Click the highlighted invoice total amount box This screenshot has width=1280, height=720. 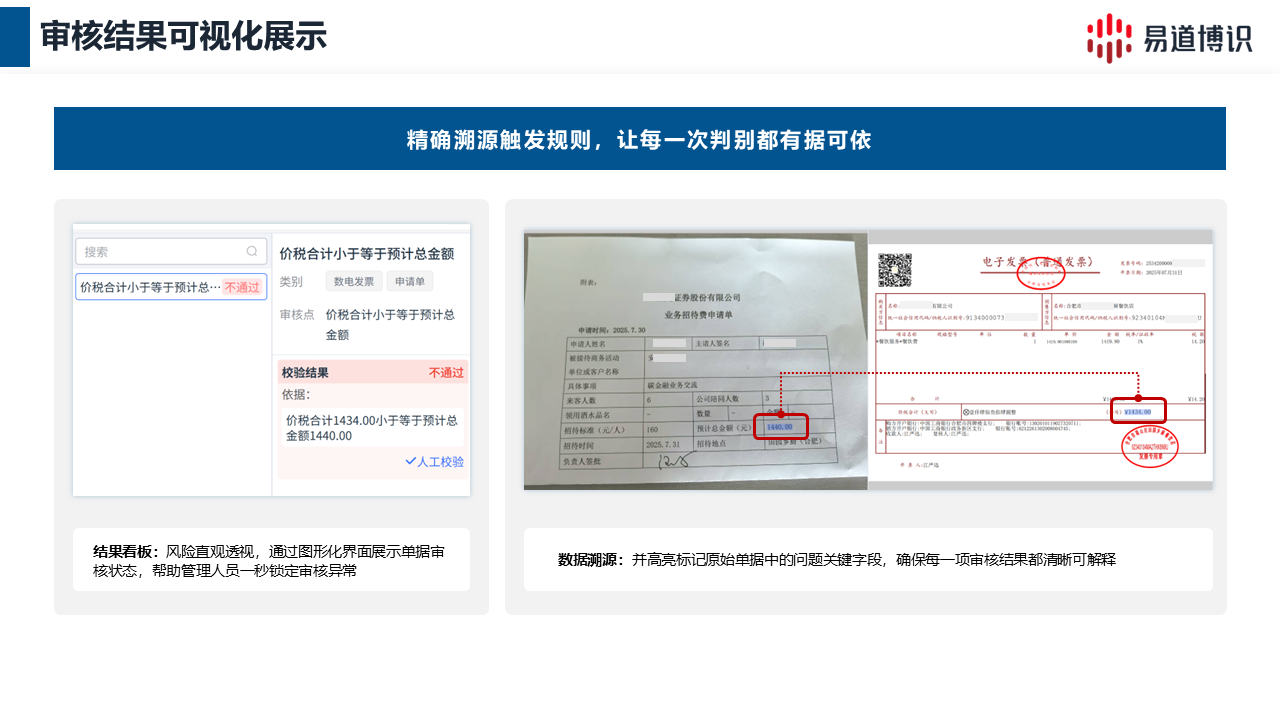click(x=1138, y=411)
